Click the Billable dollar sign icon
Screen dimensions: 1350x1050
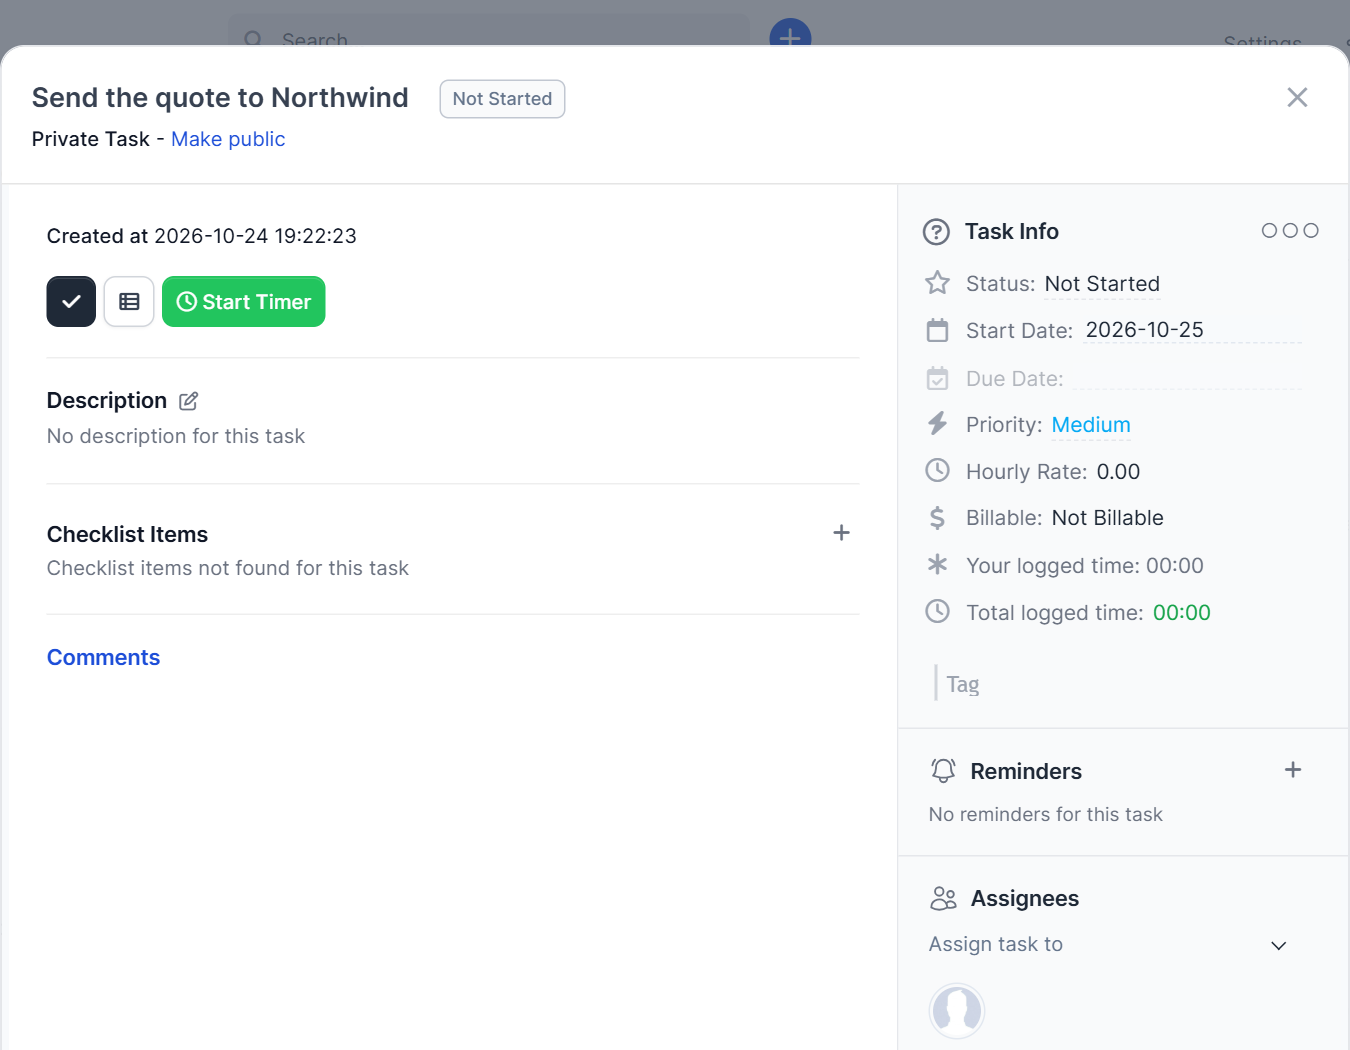tap(937, 517)
